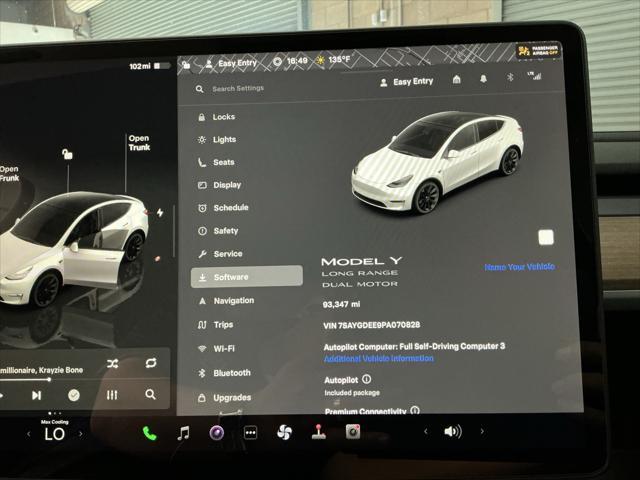Skip to the next track

click(x=36, y=395)
